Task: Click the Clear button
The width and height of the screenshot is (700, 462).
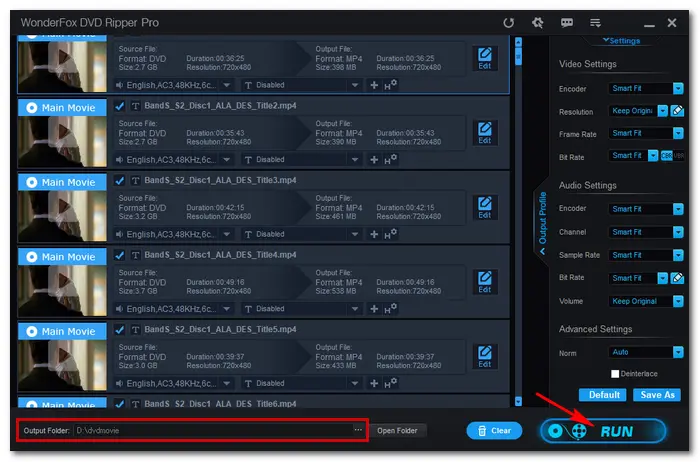Action: coord(494,431)
